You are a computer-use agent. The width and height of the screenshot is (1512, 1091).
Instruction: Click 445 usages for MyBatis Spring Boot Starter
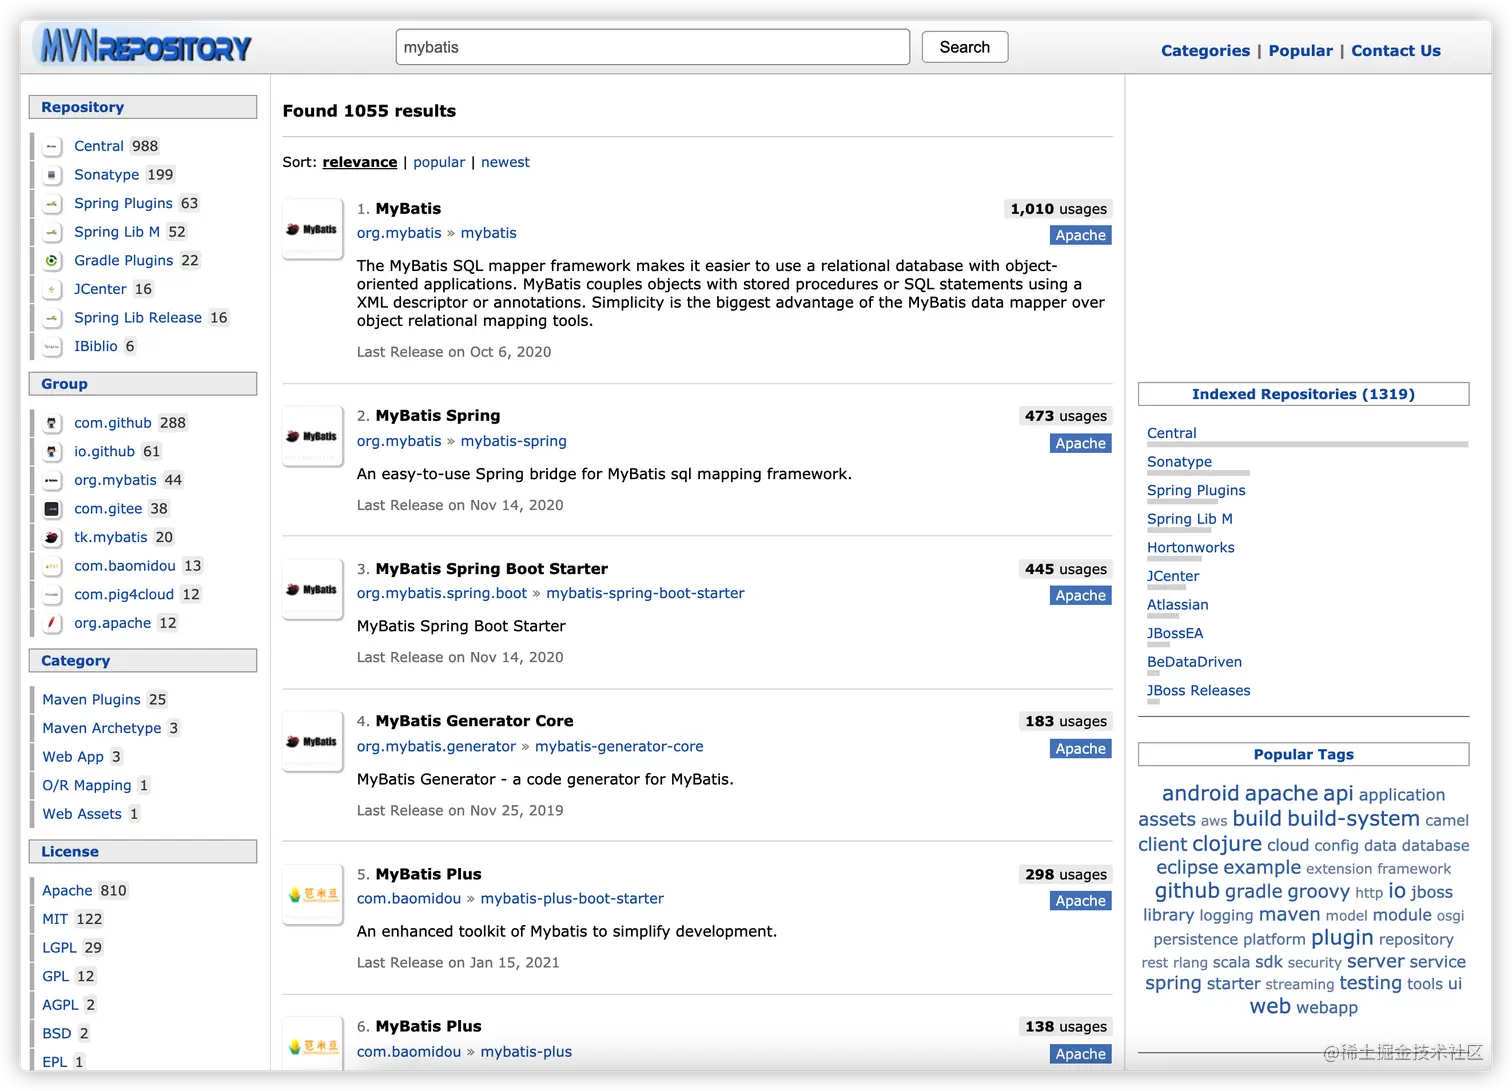[1065, 569]
